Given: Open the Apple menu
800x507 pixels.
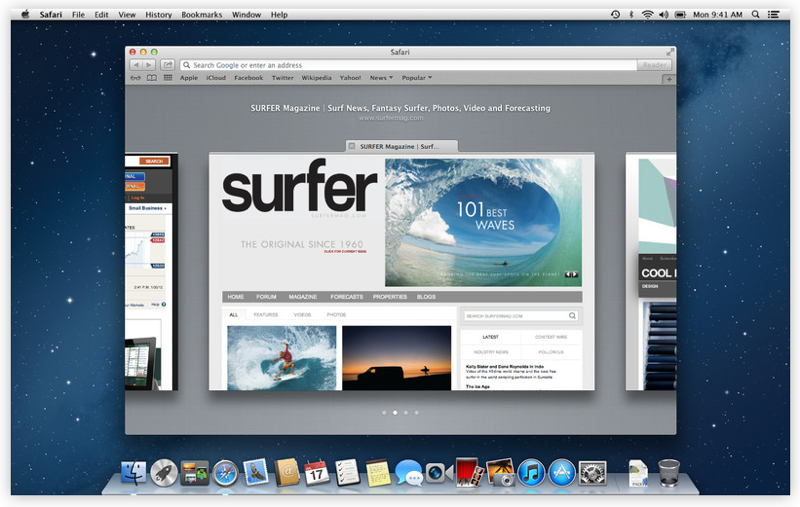Looking at the screenshot, I should (26, 14).
